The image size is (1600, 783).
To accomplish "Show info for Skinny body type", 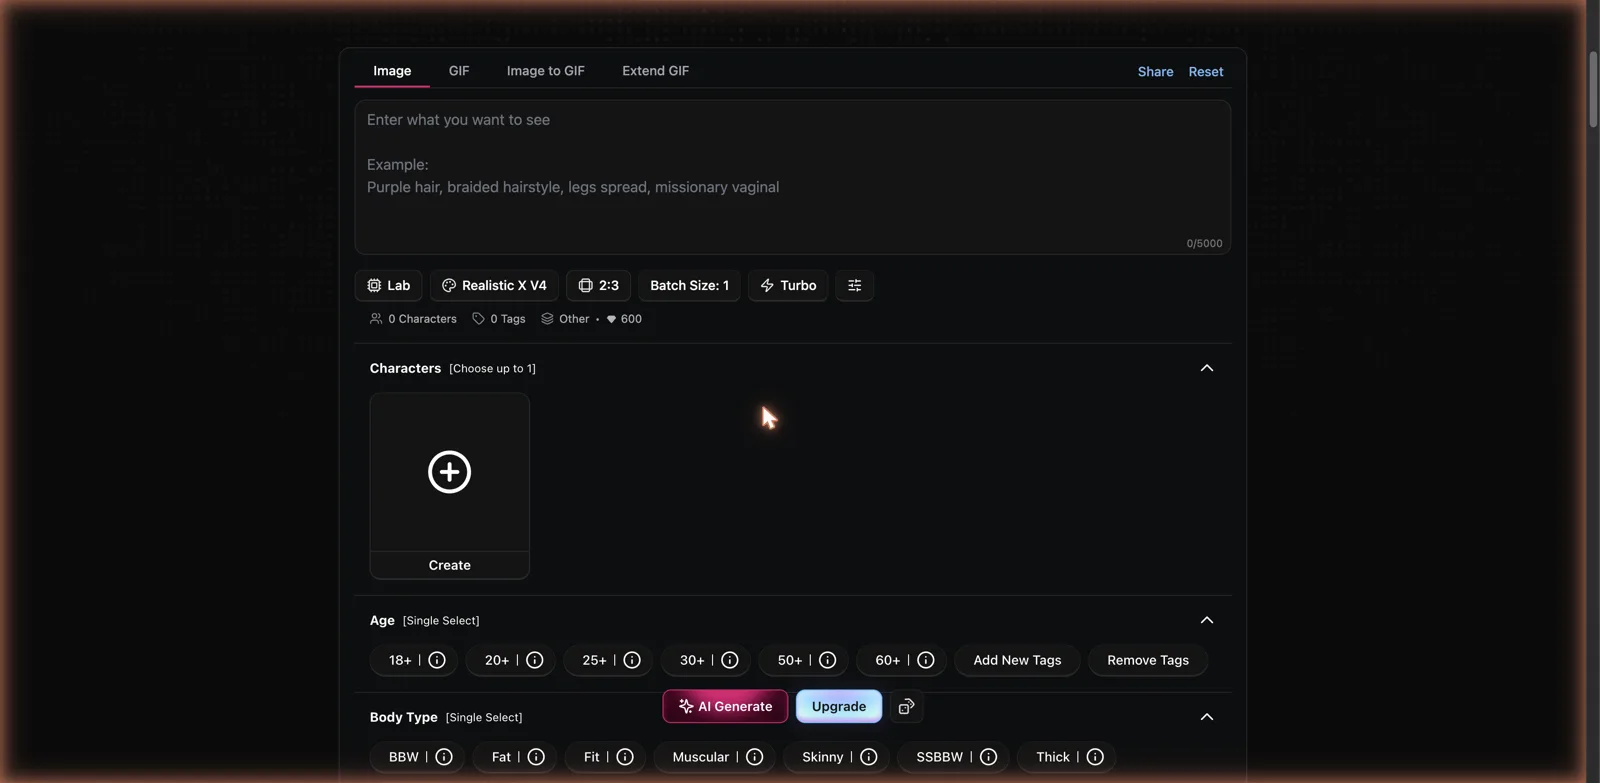I will [869, 757].
